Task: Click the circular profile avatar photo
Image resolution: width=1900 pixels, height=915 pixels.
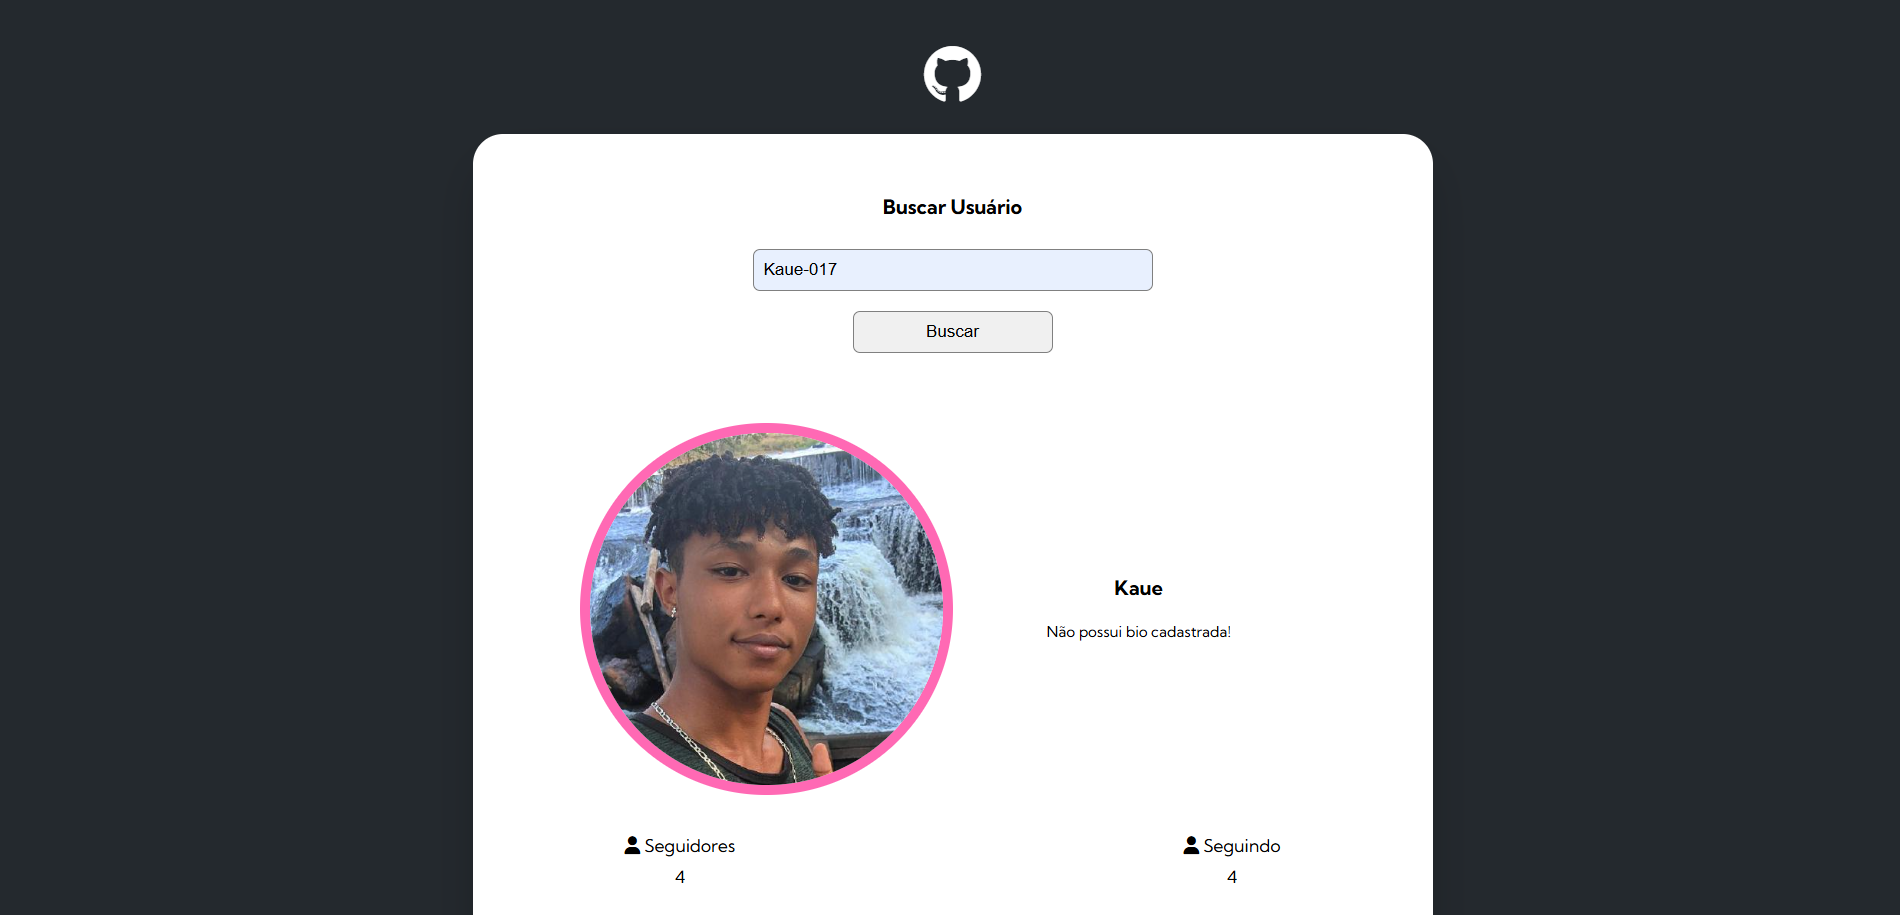Action: pyautogui.click(x=766, y=609)
